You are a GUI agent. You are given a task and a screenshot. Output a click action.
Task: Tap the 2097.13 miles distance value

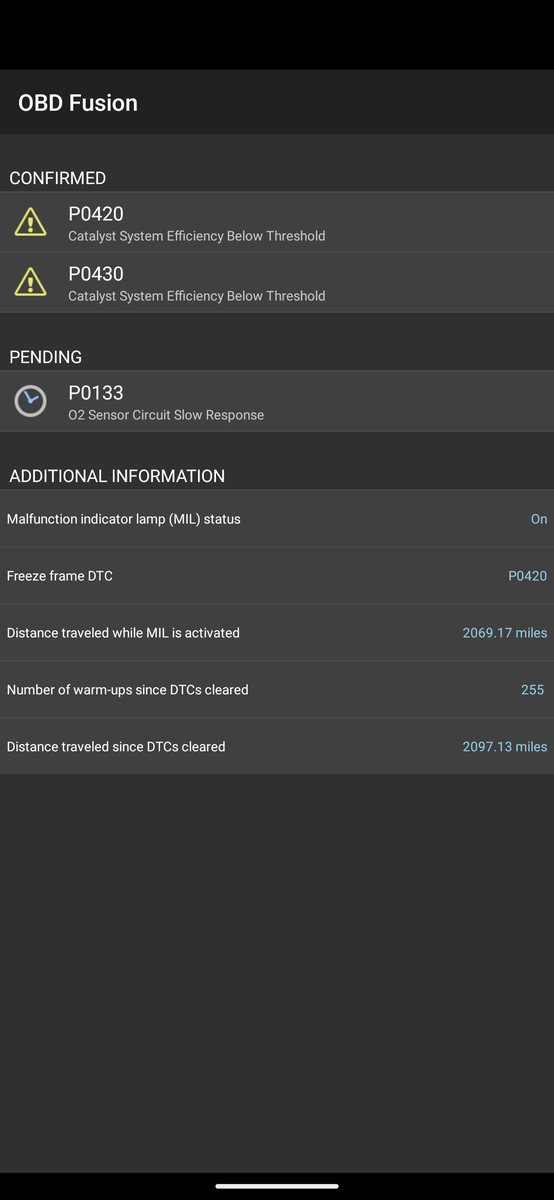click(505, 747)
